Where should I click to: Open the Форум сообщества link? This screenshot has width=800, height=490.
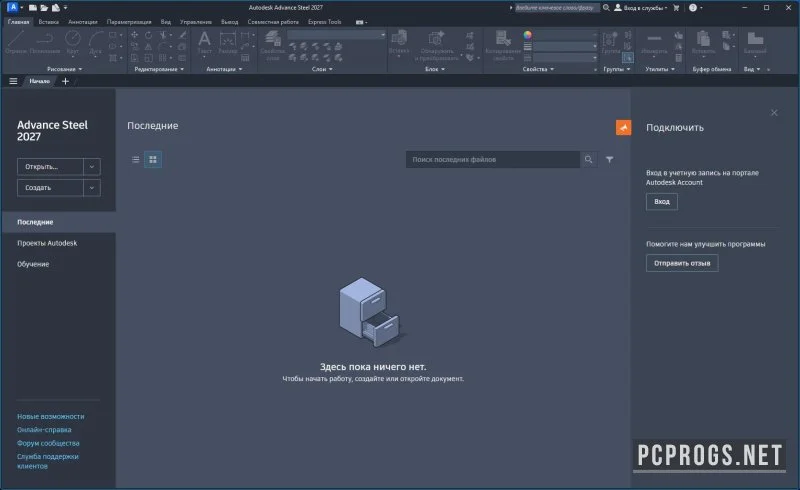coord(48,443)
